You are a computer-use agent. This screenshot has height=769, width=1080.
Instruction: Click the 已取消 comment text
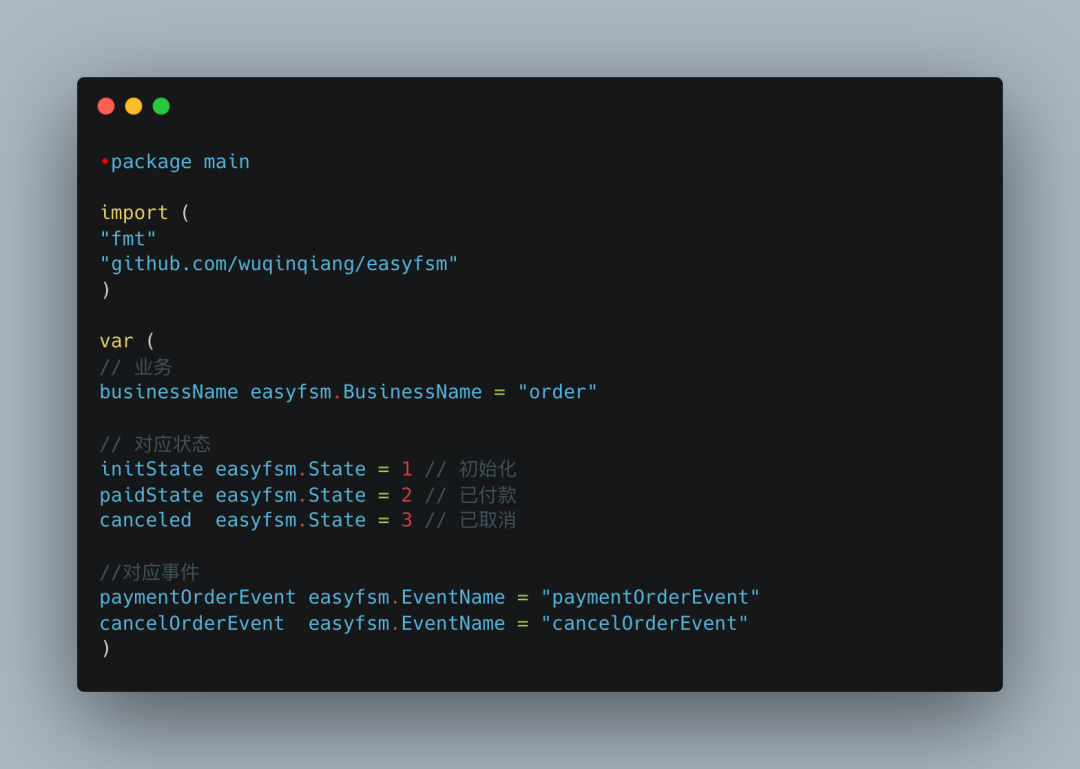point(488,520)
